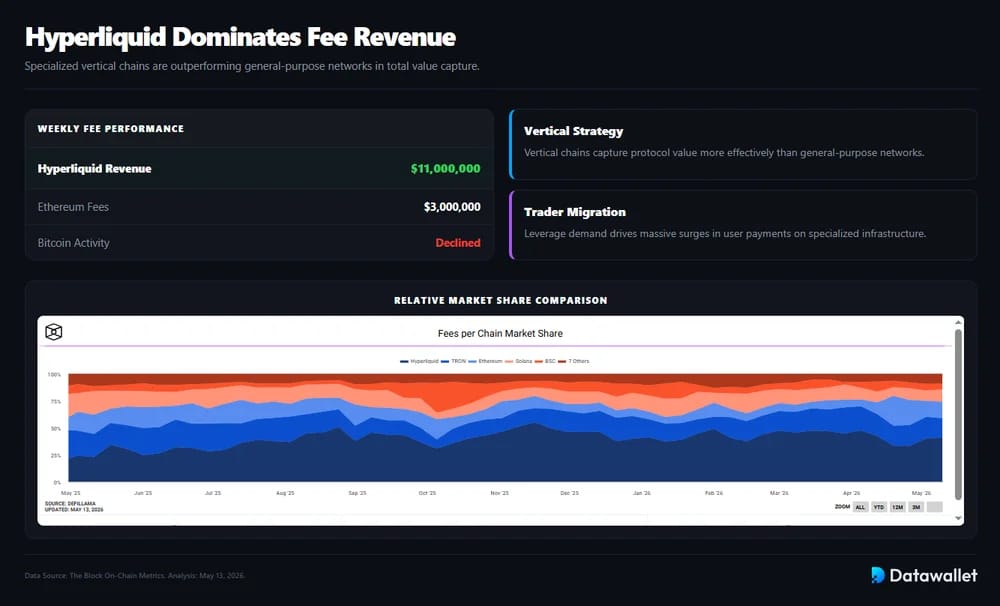Click the Jan '26 x-axis label
The image size is (1000, 606).
pyautogui.click(x=642, y=493)
